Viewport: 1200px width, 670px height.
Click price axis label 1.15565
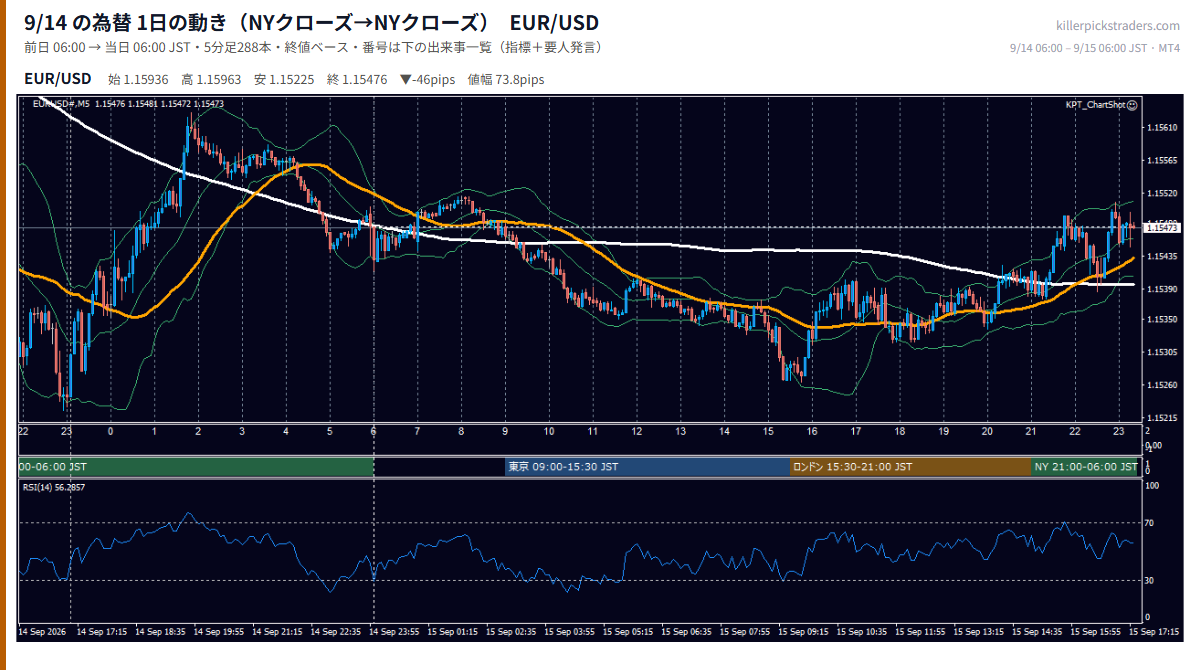point(1161,160)
